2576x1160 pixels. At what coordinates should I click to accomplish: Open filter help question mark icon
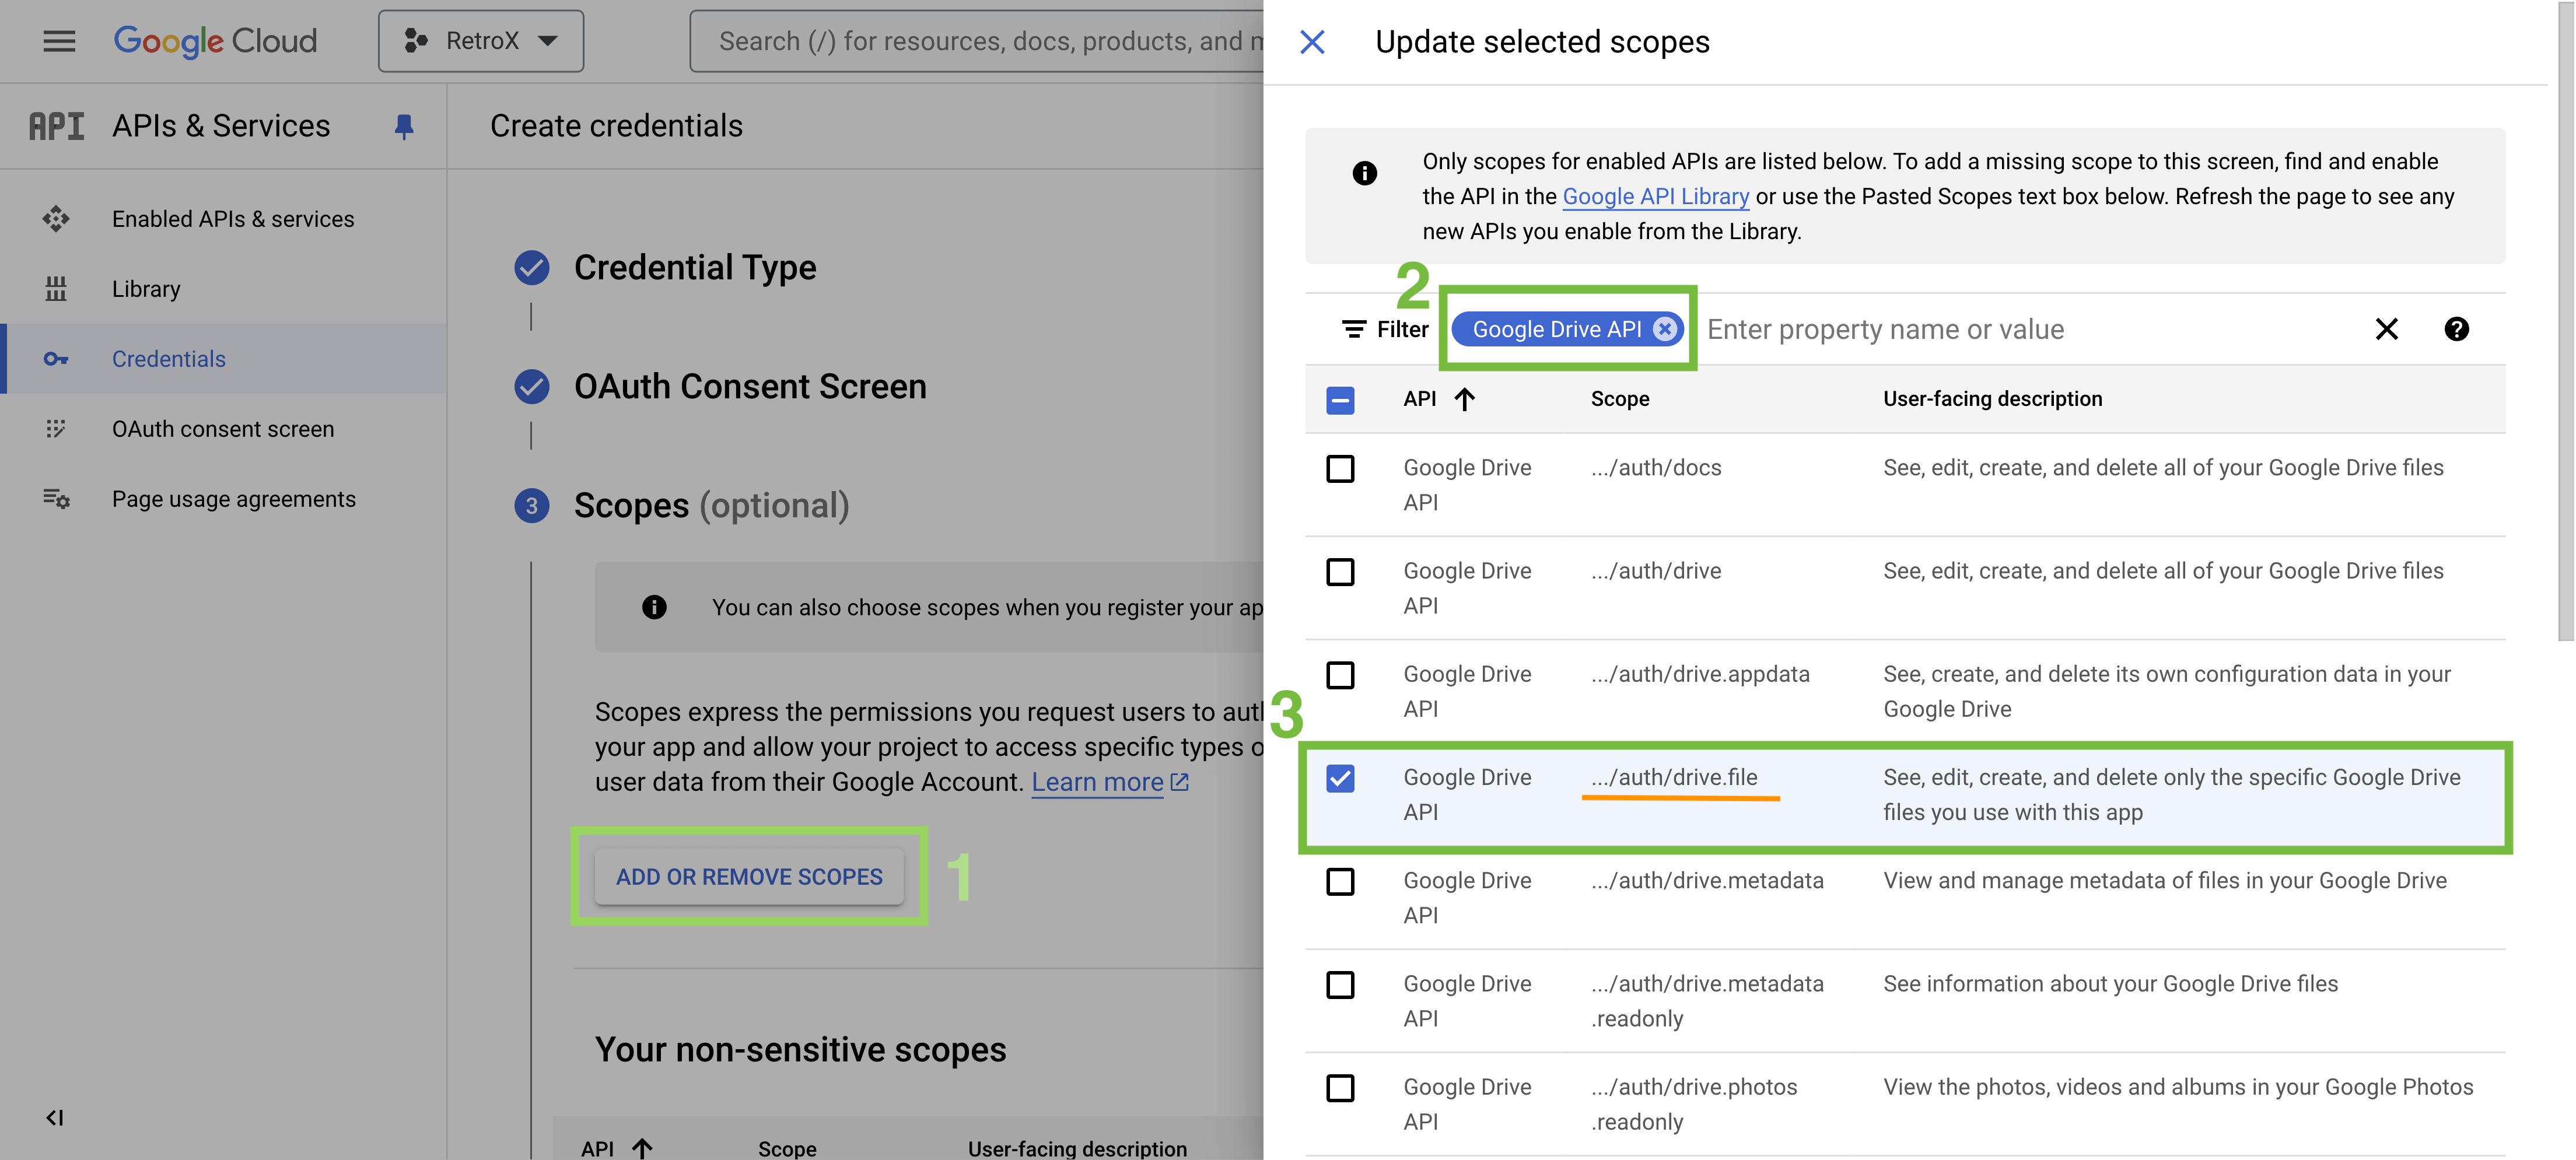click(x=2457, y=329)
